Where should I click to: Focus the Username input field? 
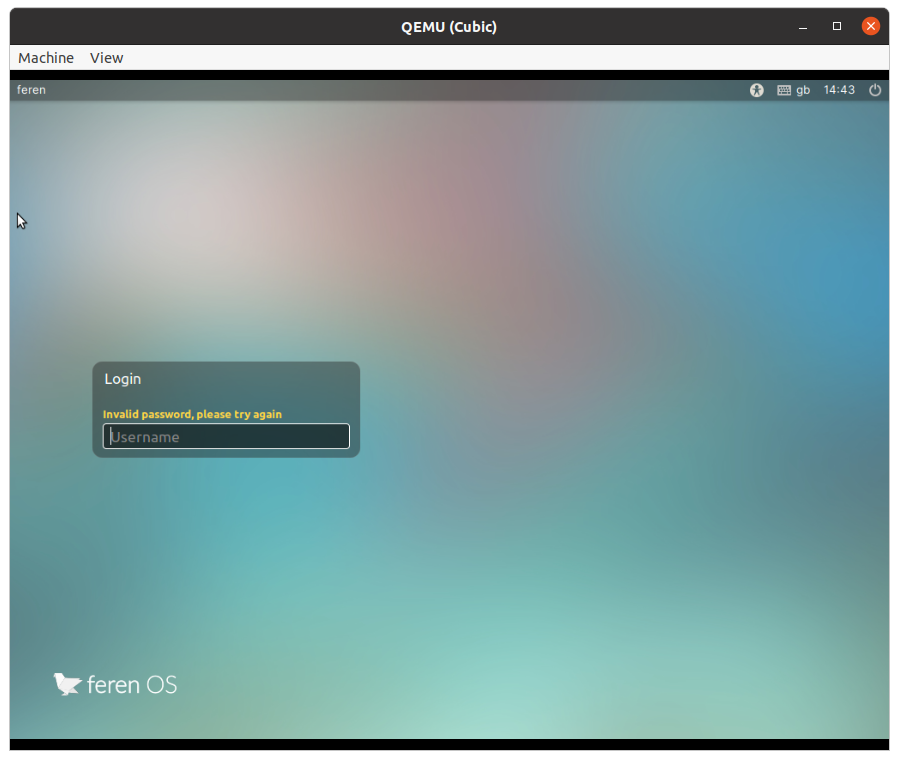point(225,436)
